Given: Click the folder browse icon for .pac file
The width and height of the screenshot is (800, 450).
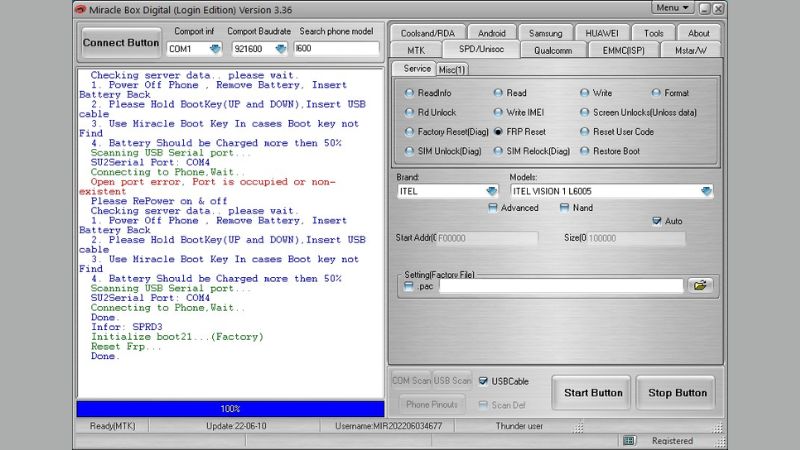Looking at the screenshot, I should click(x=700, y=285).
